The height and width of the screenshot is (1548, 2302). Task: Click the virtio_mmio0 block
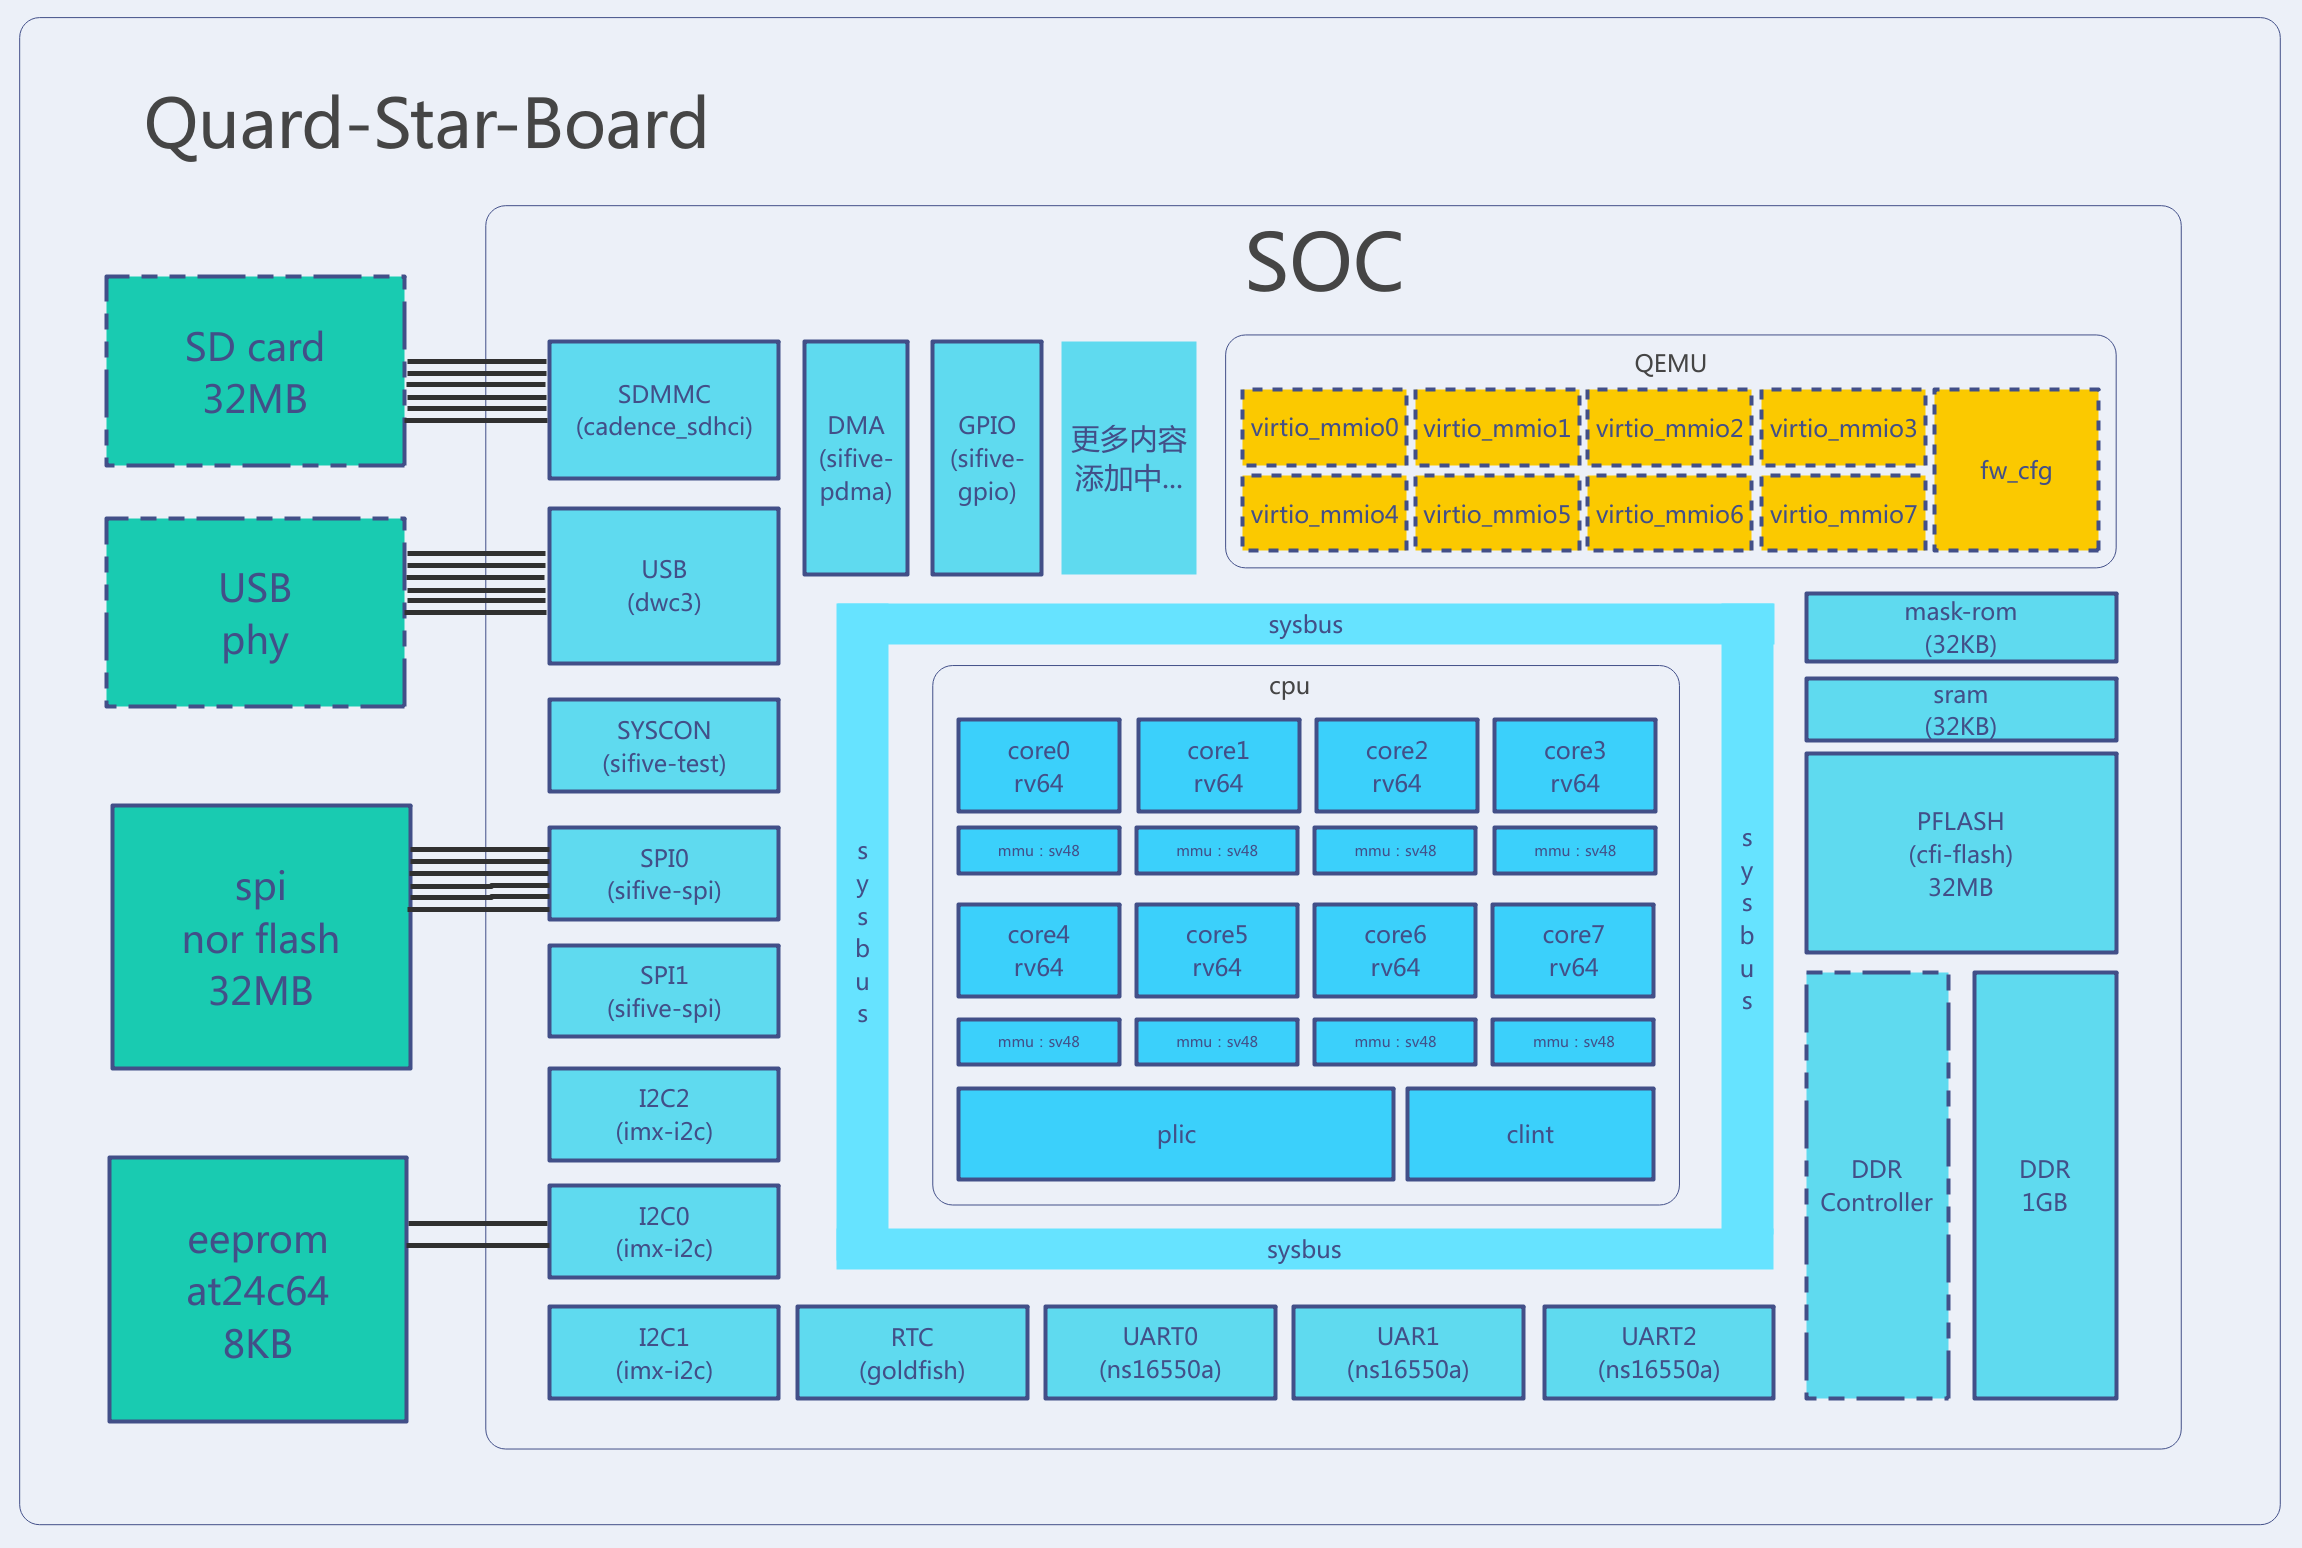[x=1323, y=428]
